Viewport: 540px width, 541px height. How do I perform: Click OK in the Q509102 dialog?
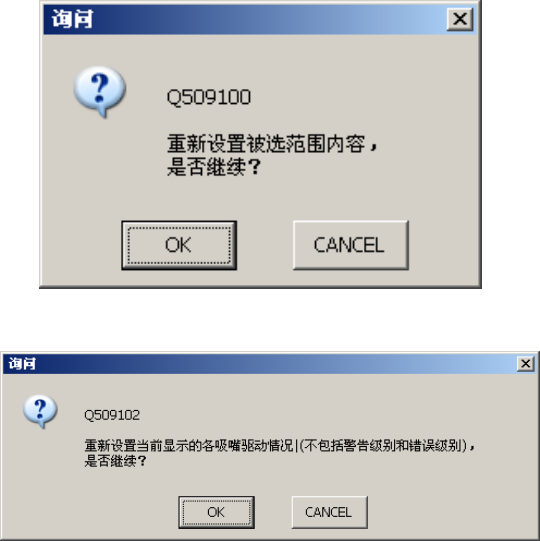point(216,512)
